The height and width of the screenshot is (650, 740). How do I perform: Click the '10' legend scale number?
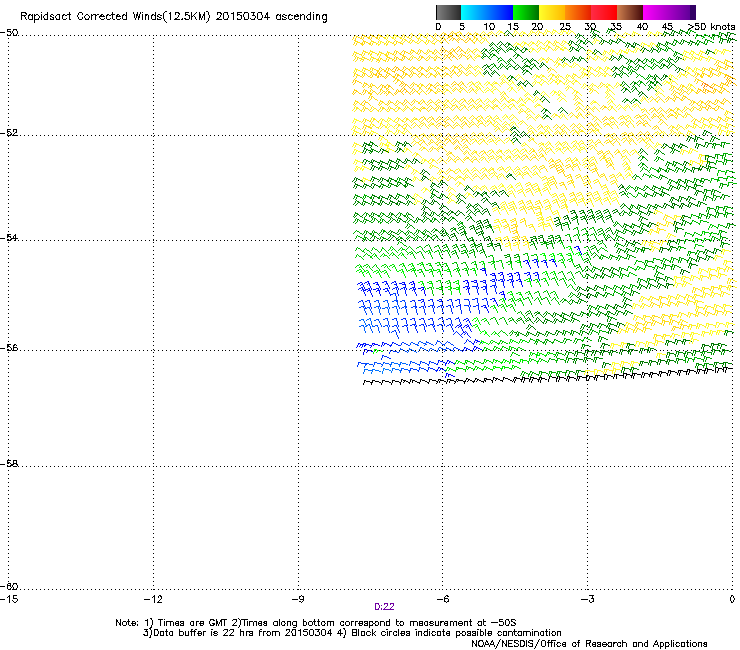[x=489, y=27]
